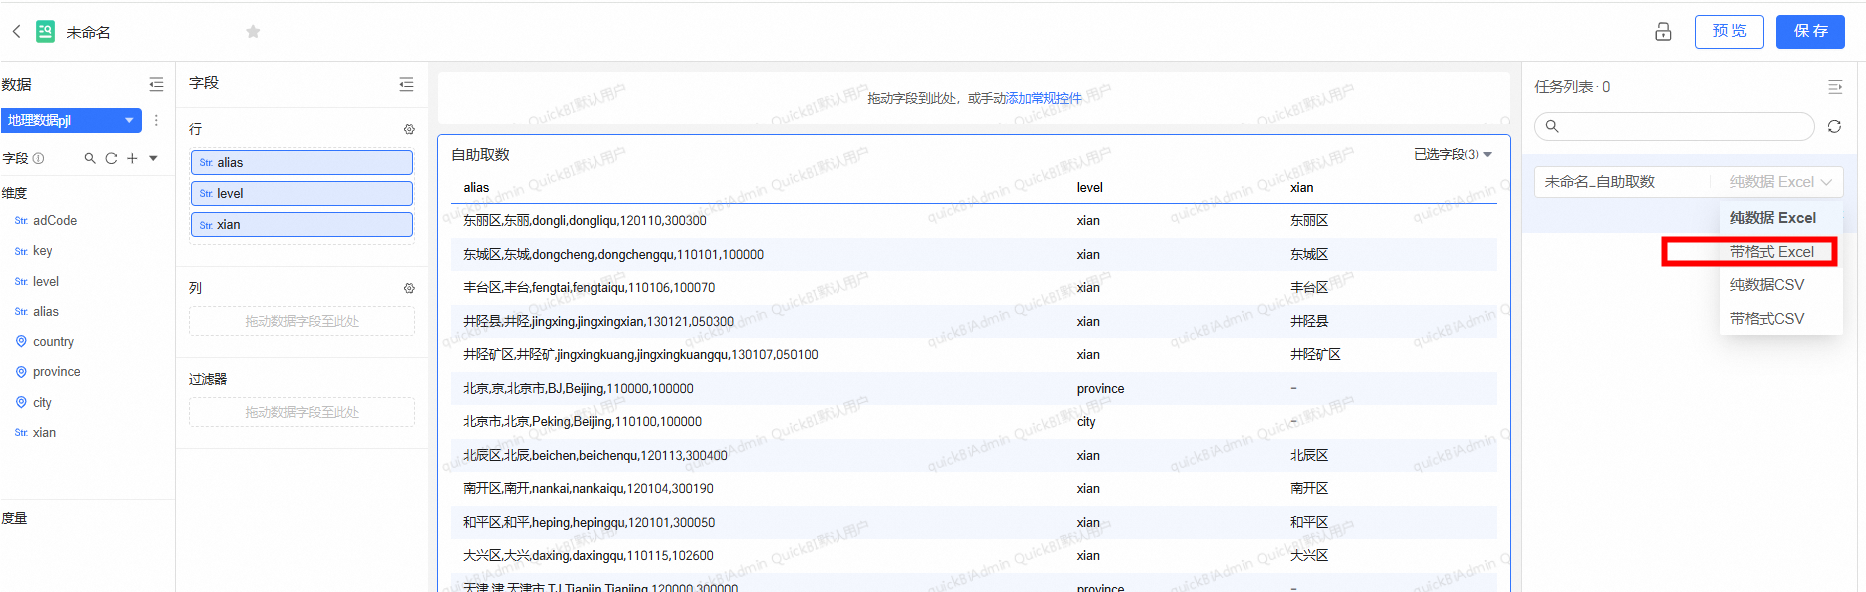Refresh the task list
Image resolution: width=1866 pixels, height=592 pixels.
[x=1834, y=126]
